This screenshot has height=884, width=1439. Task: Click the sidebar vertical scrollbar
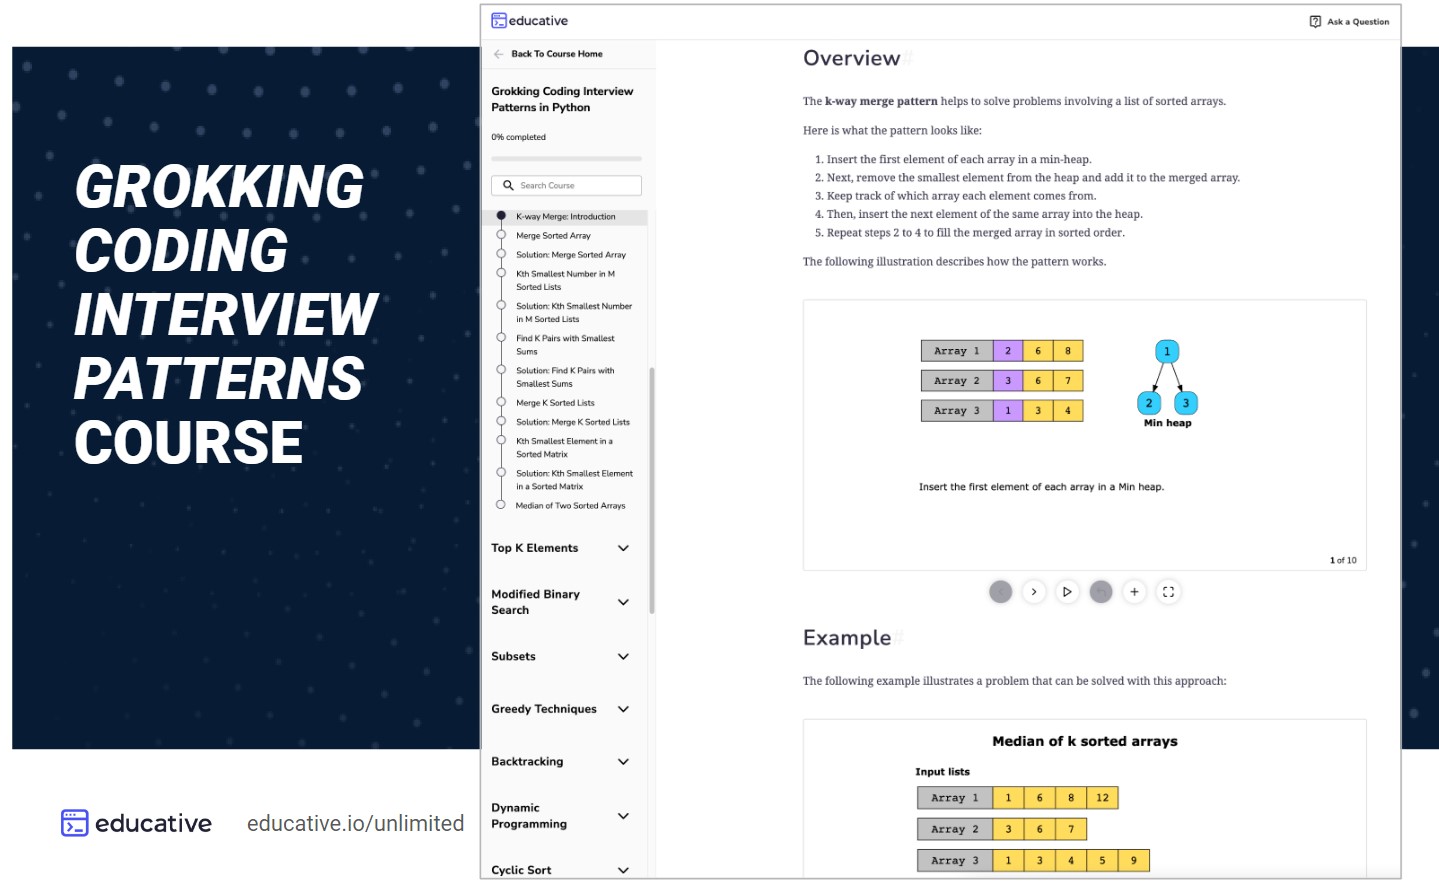652,490
